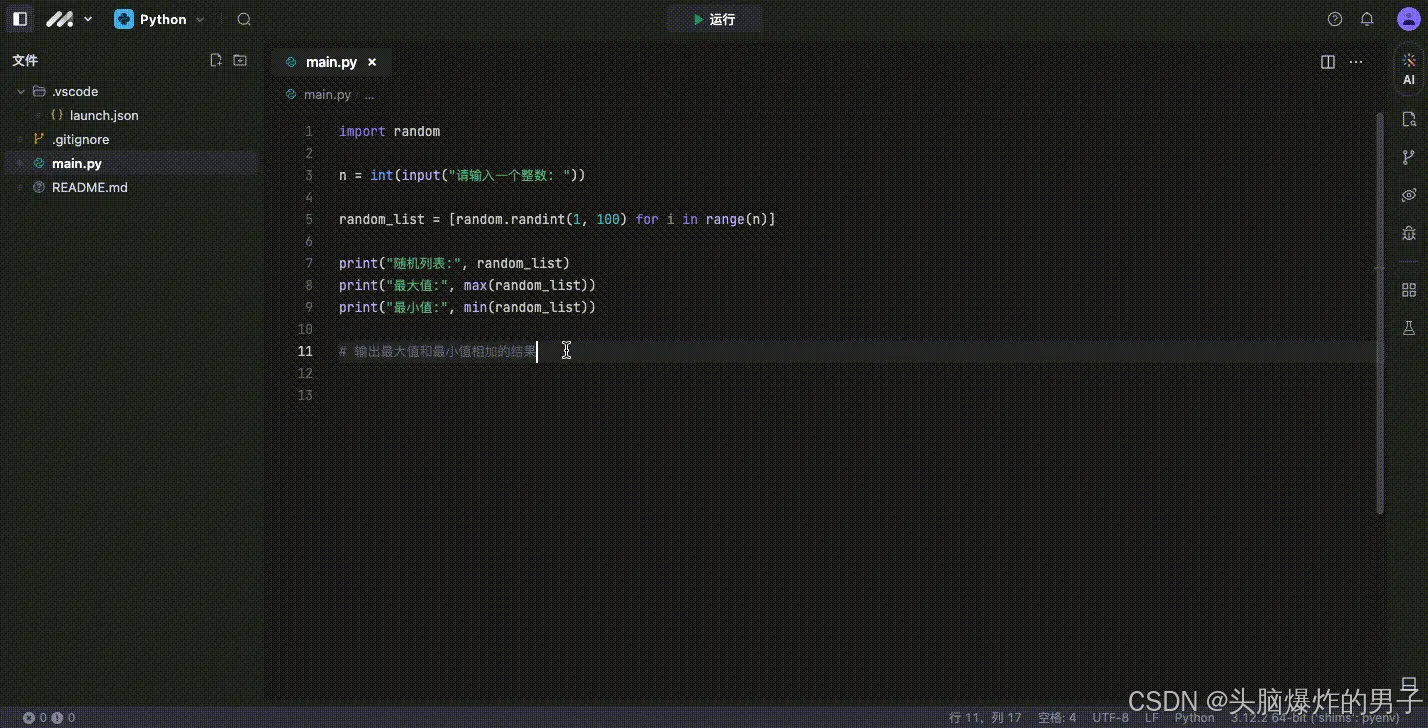Click the comment on line 11
The width and height of the screenshot is (1428, 728).
[x=438, y=351]
